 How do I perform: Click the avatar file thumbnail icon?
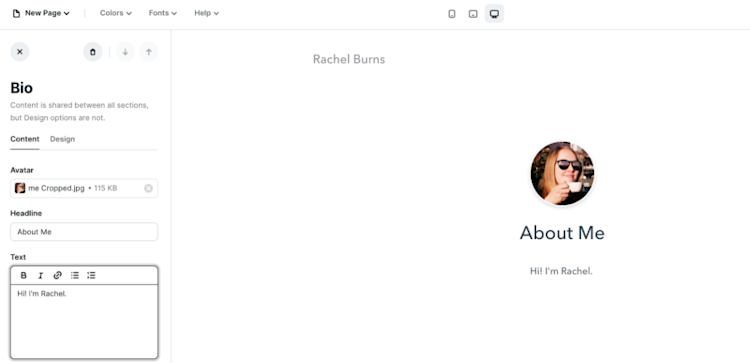(20, 188)
